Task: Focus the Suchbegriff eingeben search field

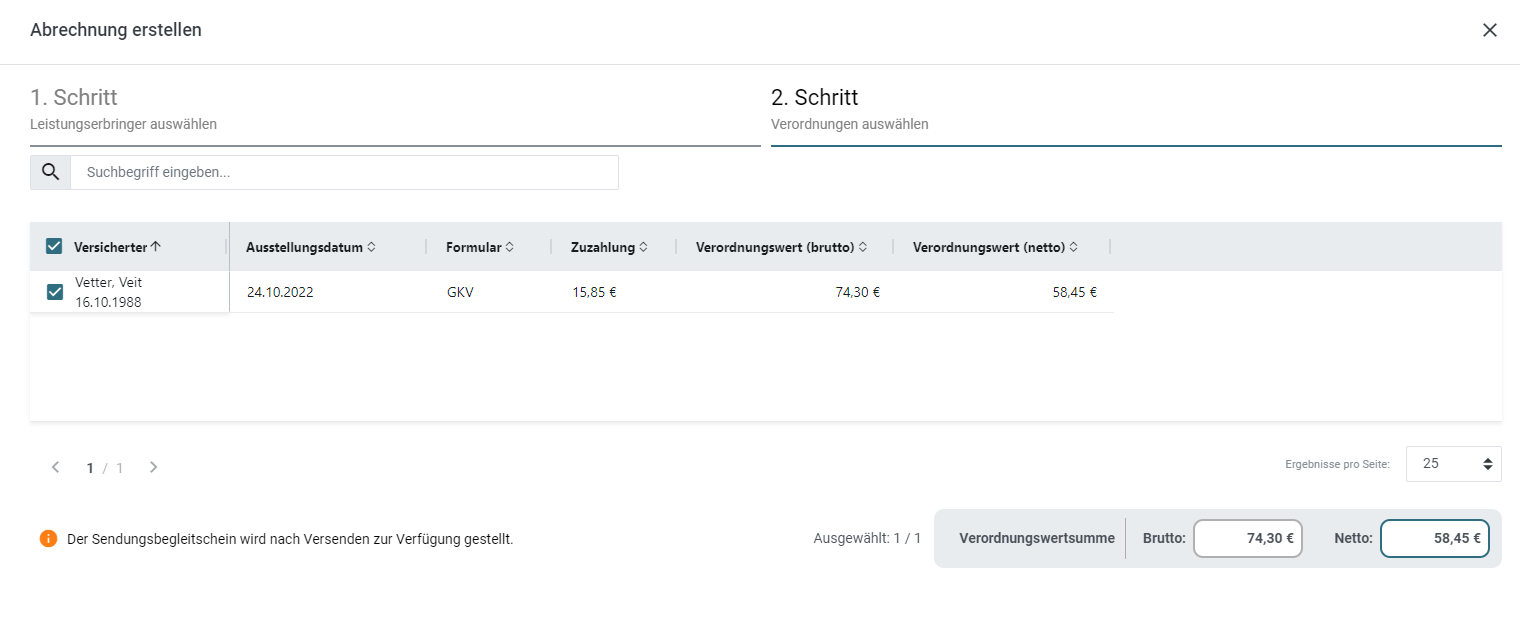Action: tap(344, 172)
